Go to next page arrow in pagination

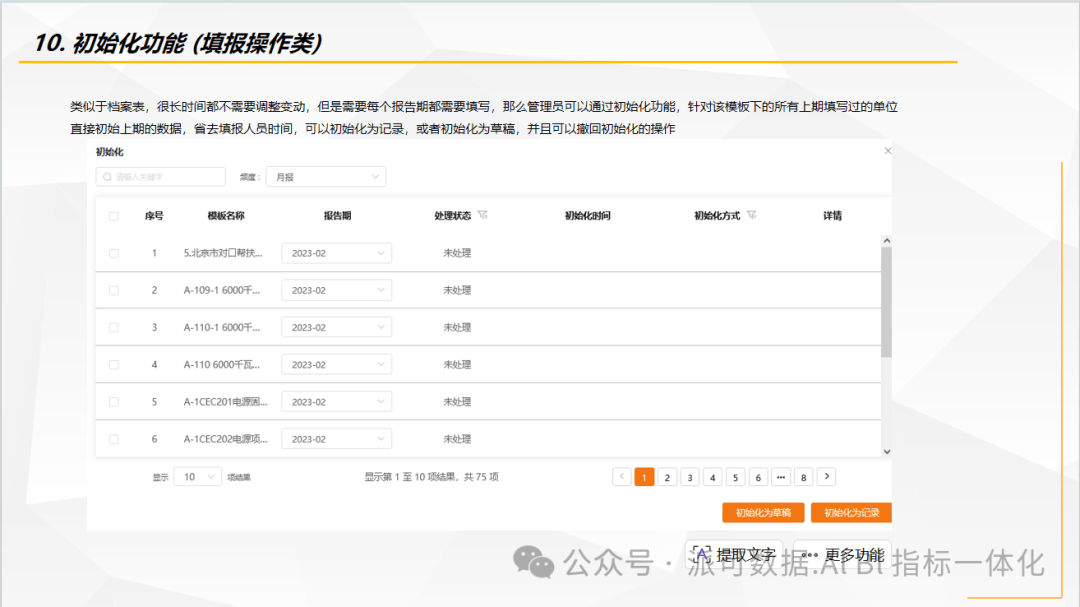point(827,477)
